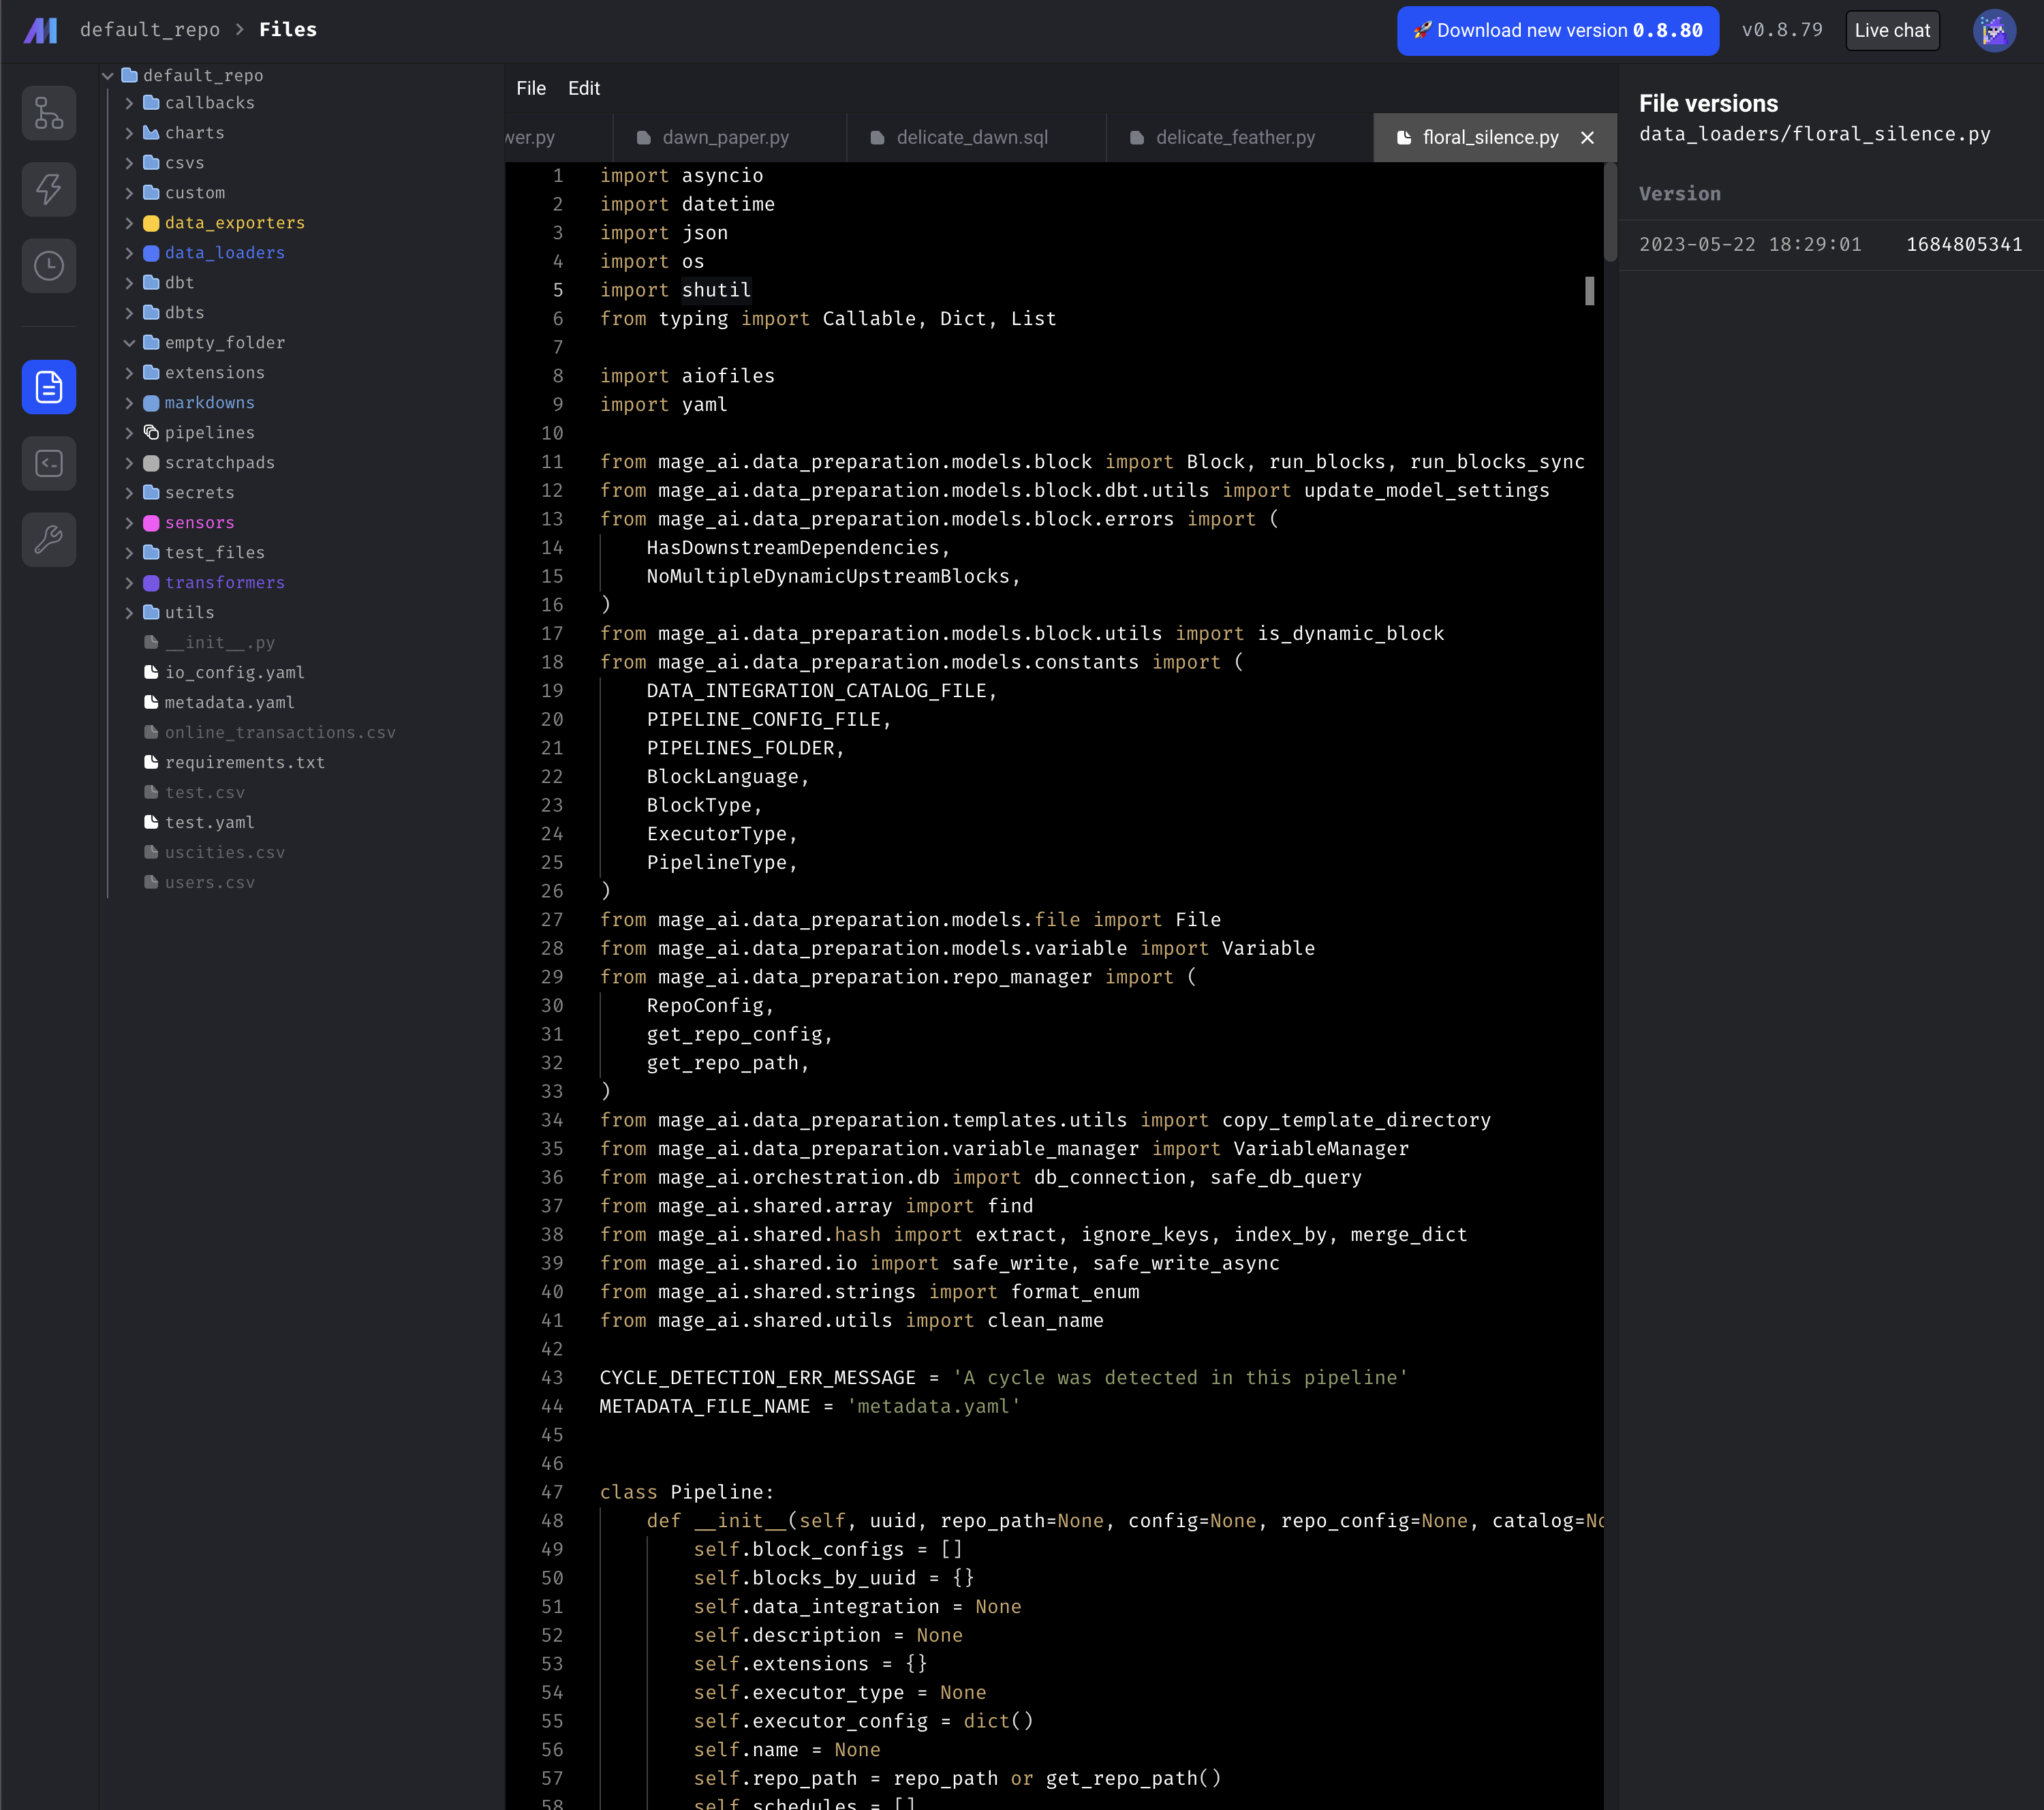Click the pipelines folder icon
Viewport: 2044px width, 1810px height.
click(x=151, y=433)
